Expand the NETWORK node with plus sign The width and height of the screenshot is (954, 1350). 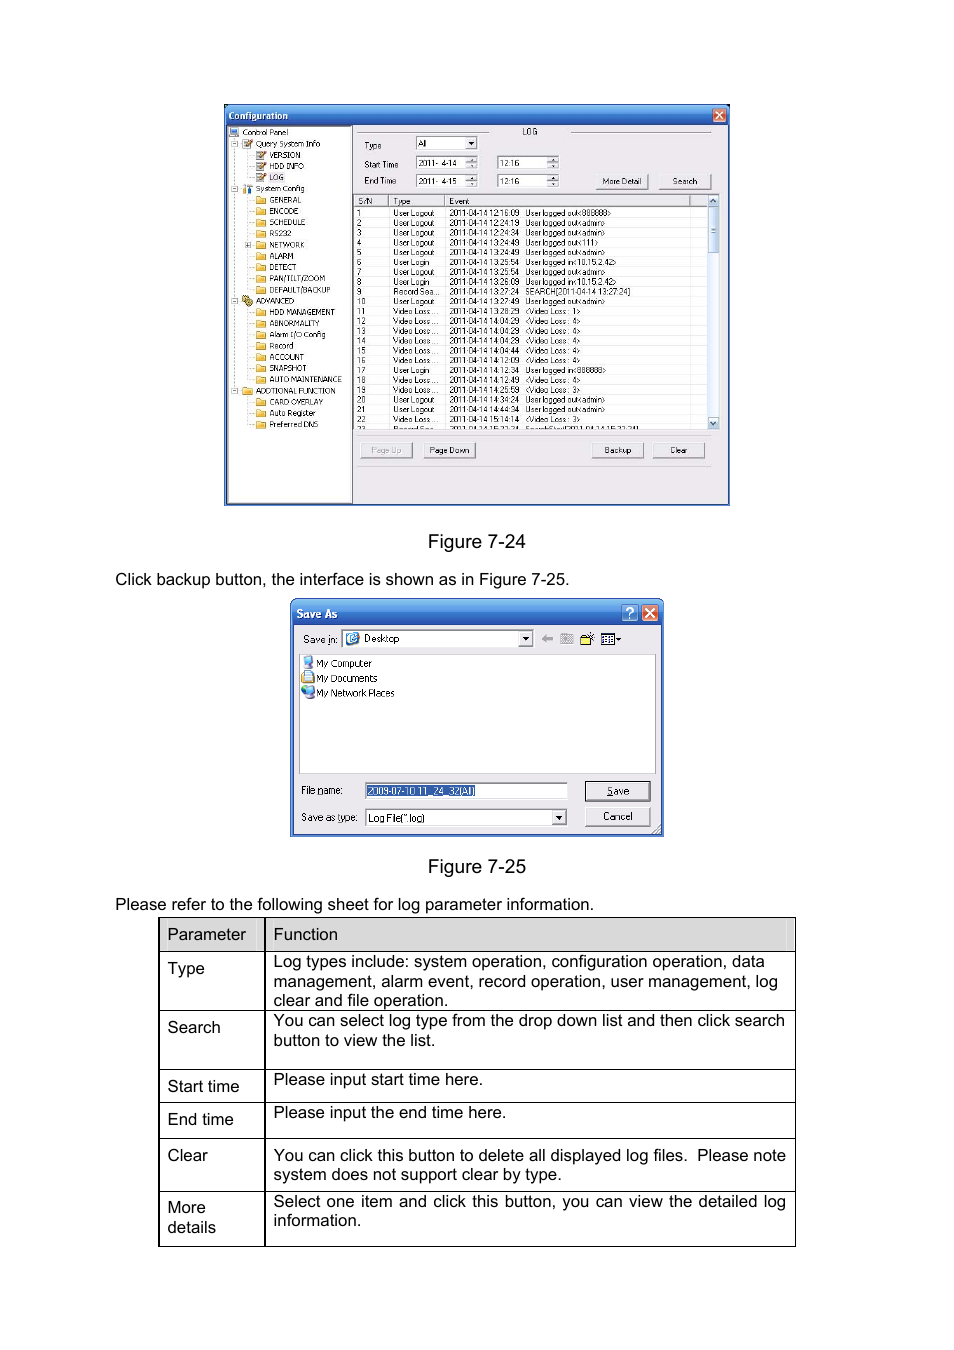tap(248, 245)
